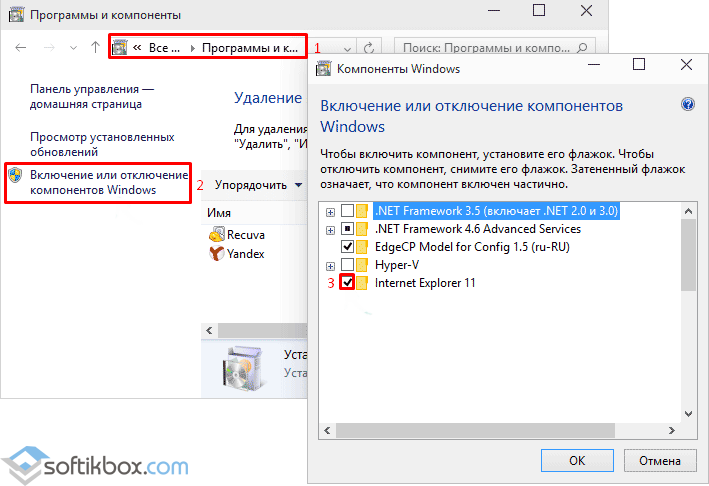
Task: Click the blue help question mark icon
Action: pos(687,104)
